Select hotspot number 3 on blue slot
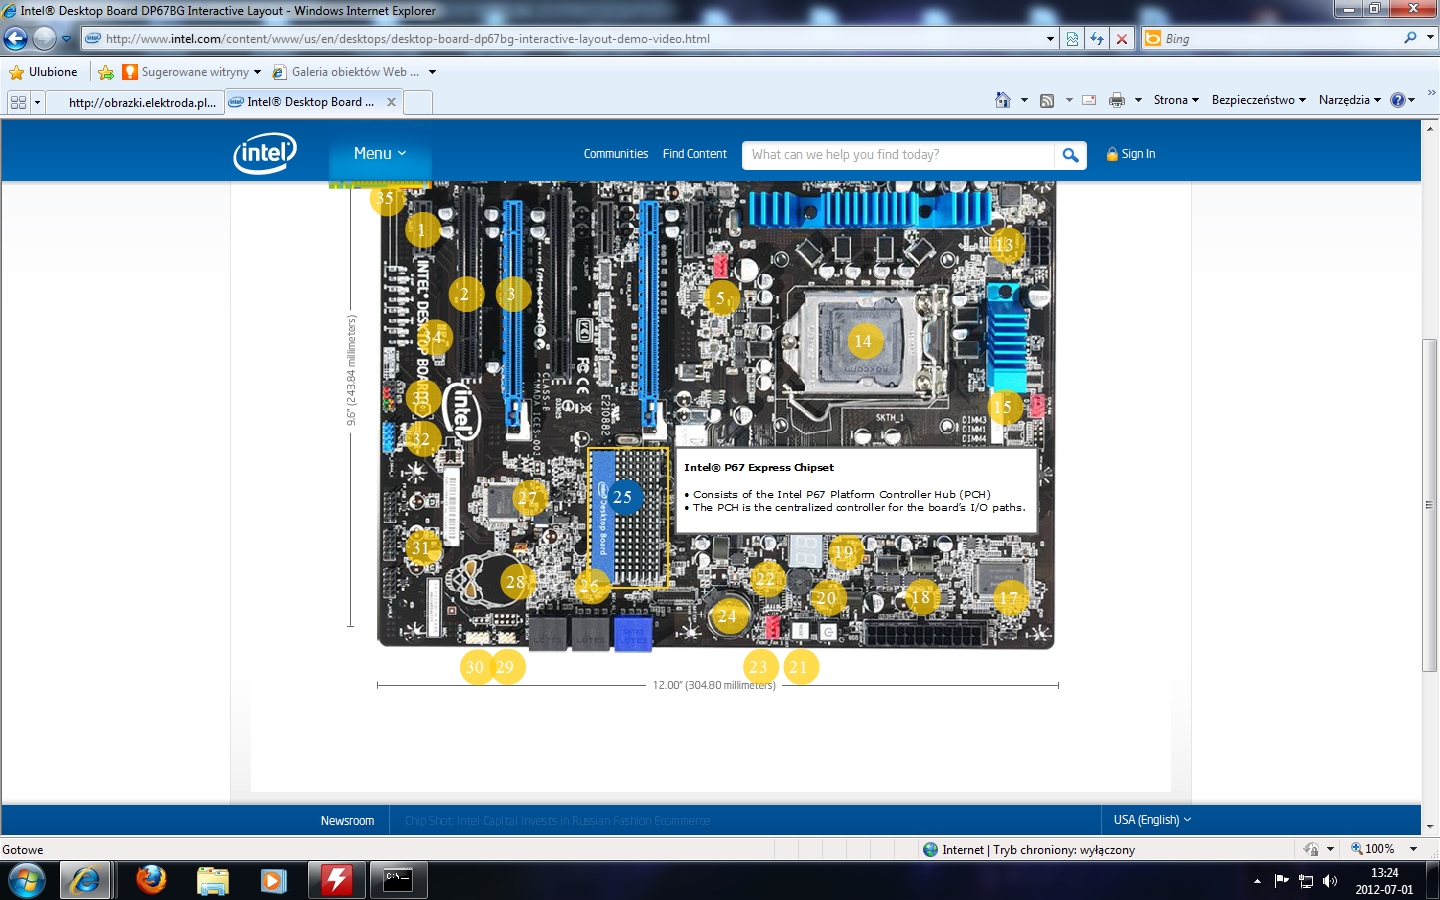Image resolution: width=1440 pixels, height=900 pixels. [x=512, y=294]
